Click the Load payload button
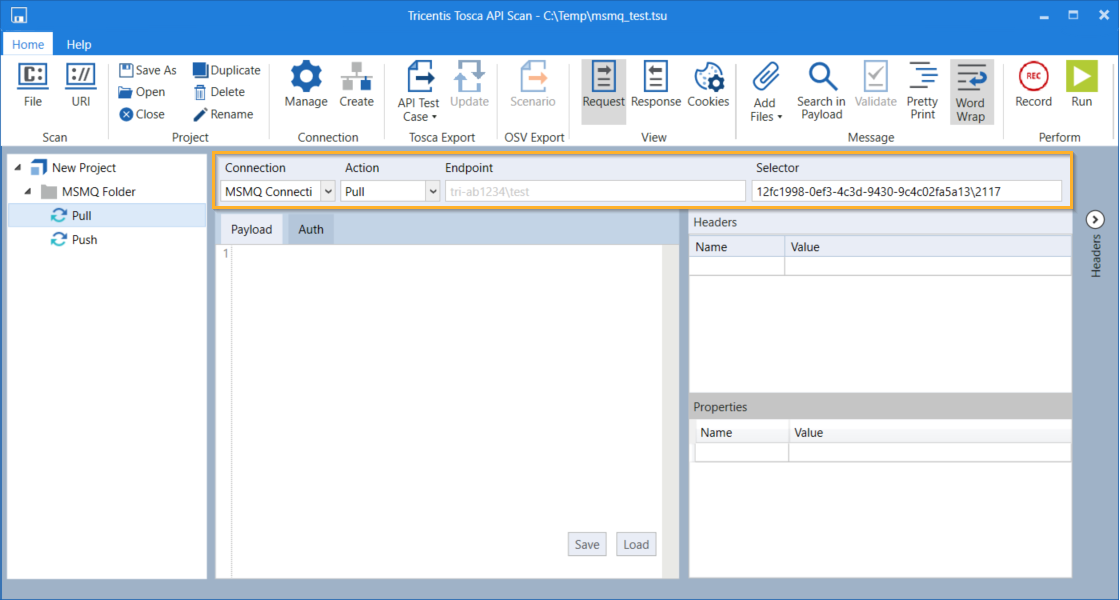This screenshot has height=600, width=1120. tap(636, 544)
